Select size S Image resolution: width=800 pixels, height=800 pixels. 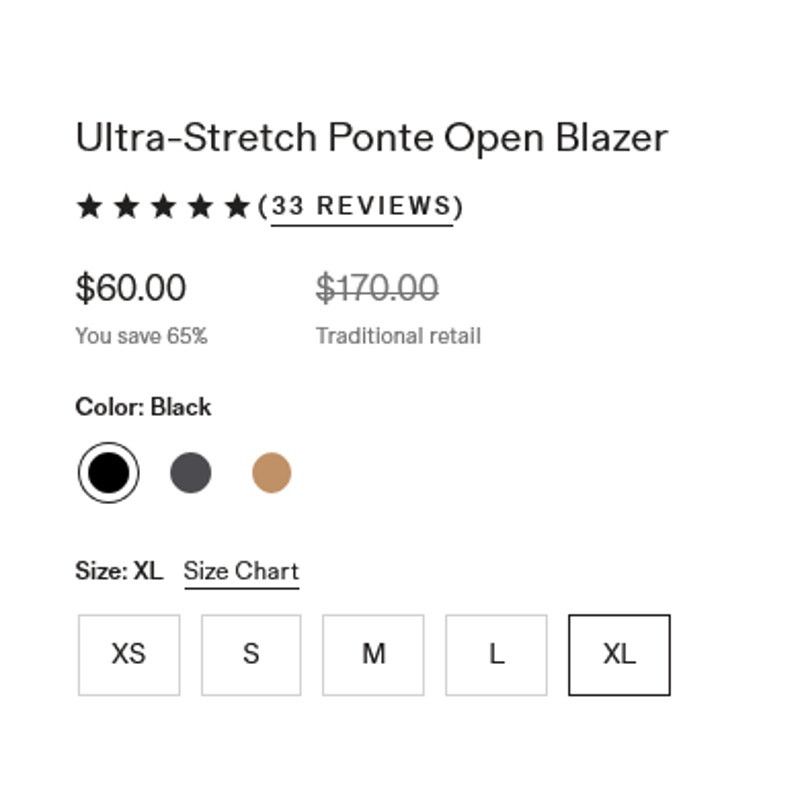[x=251, y=655]
